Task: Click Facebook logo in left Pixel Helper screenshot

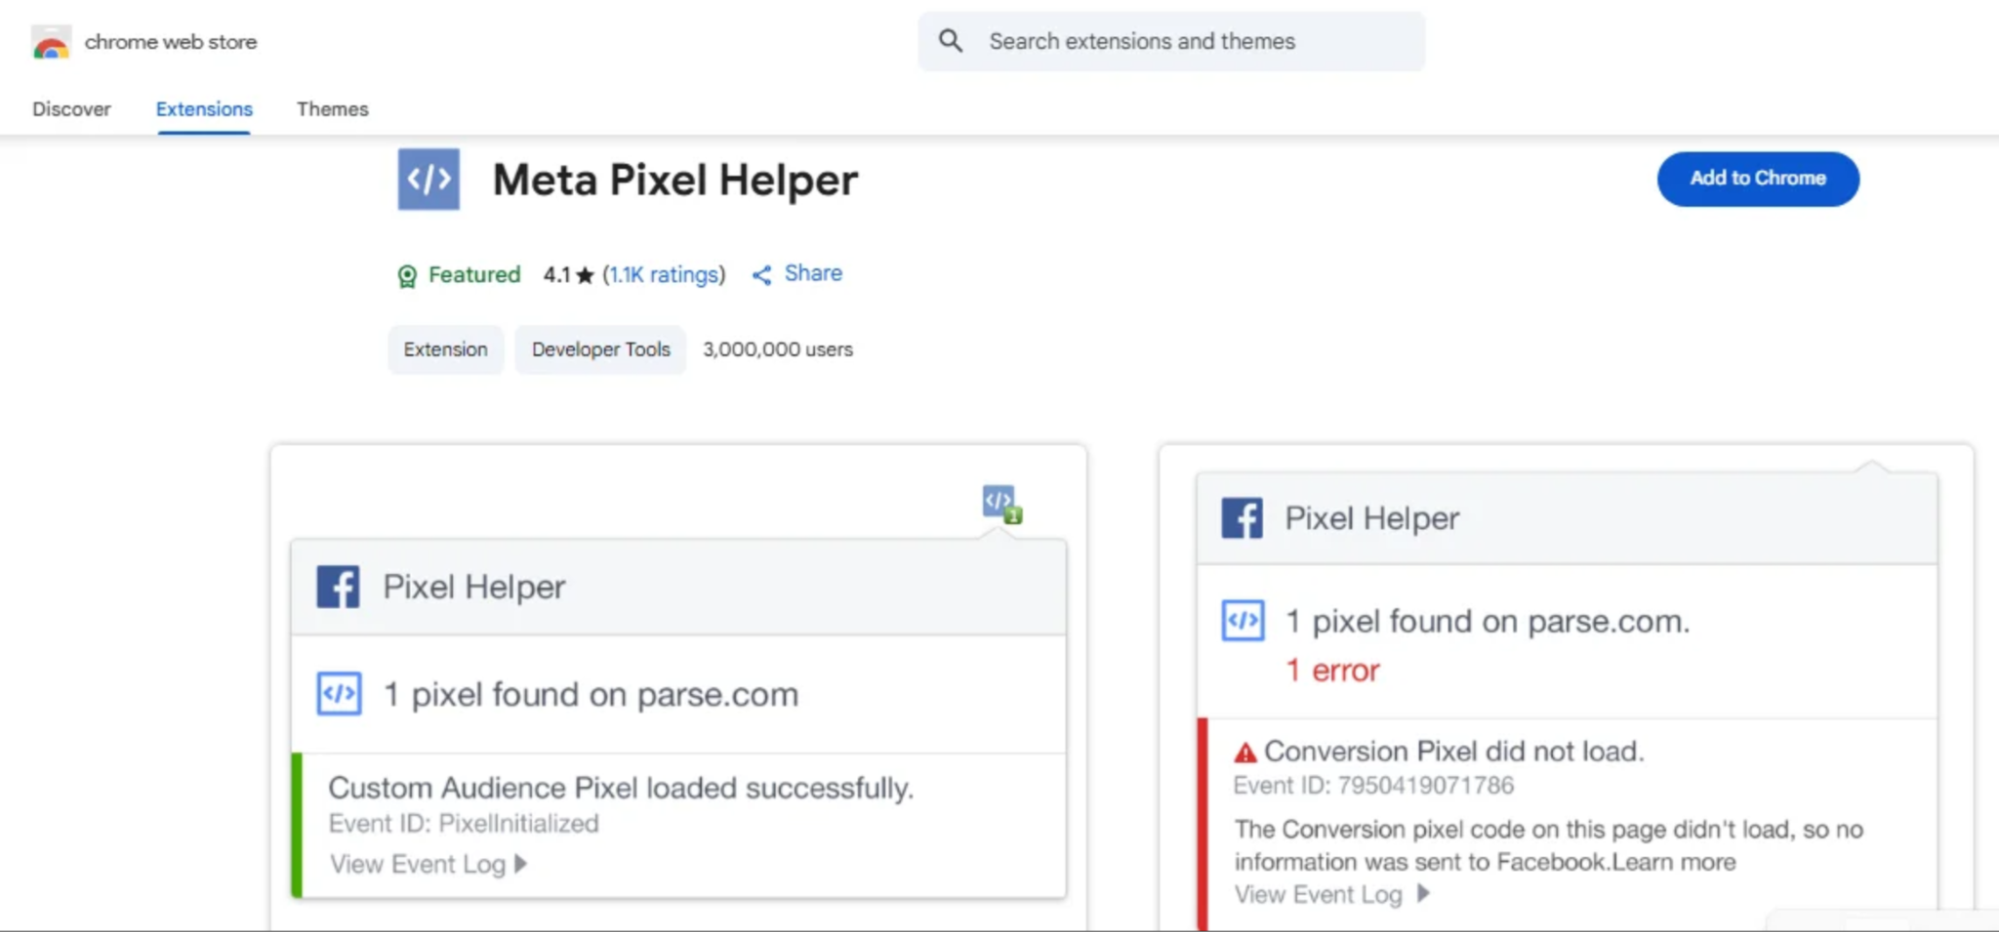Action: pos(338,587)
